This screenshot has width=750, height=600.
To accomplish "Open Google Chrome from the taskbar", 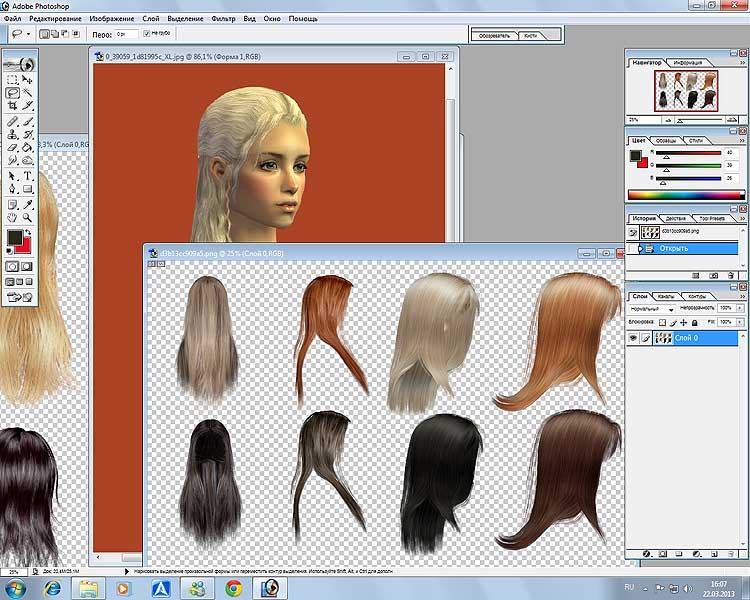I will click(233, 588).
